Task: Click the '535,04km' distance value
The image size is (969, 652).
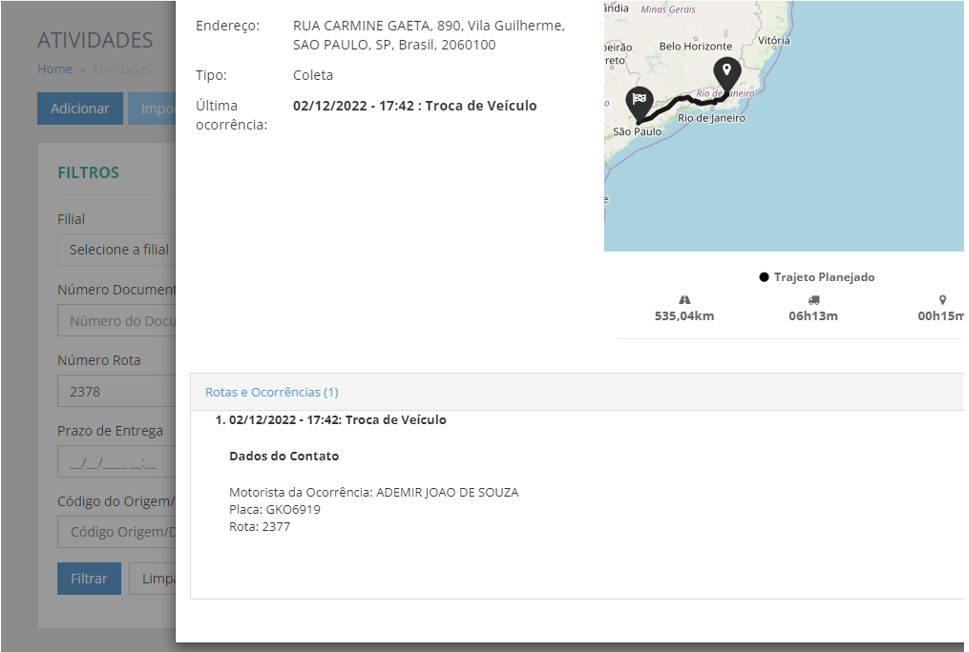Action: [x=684, y=316]
